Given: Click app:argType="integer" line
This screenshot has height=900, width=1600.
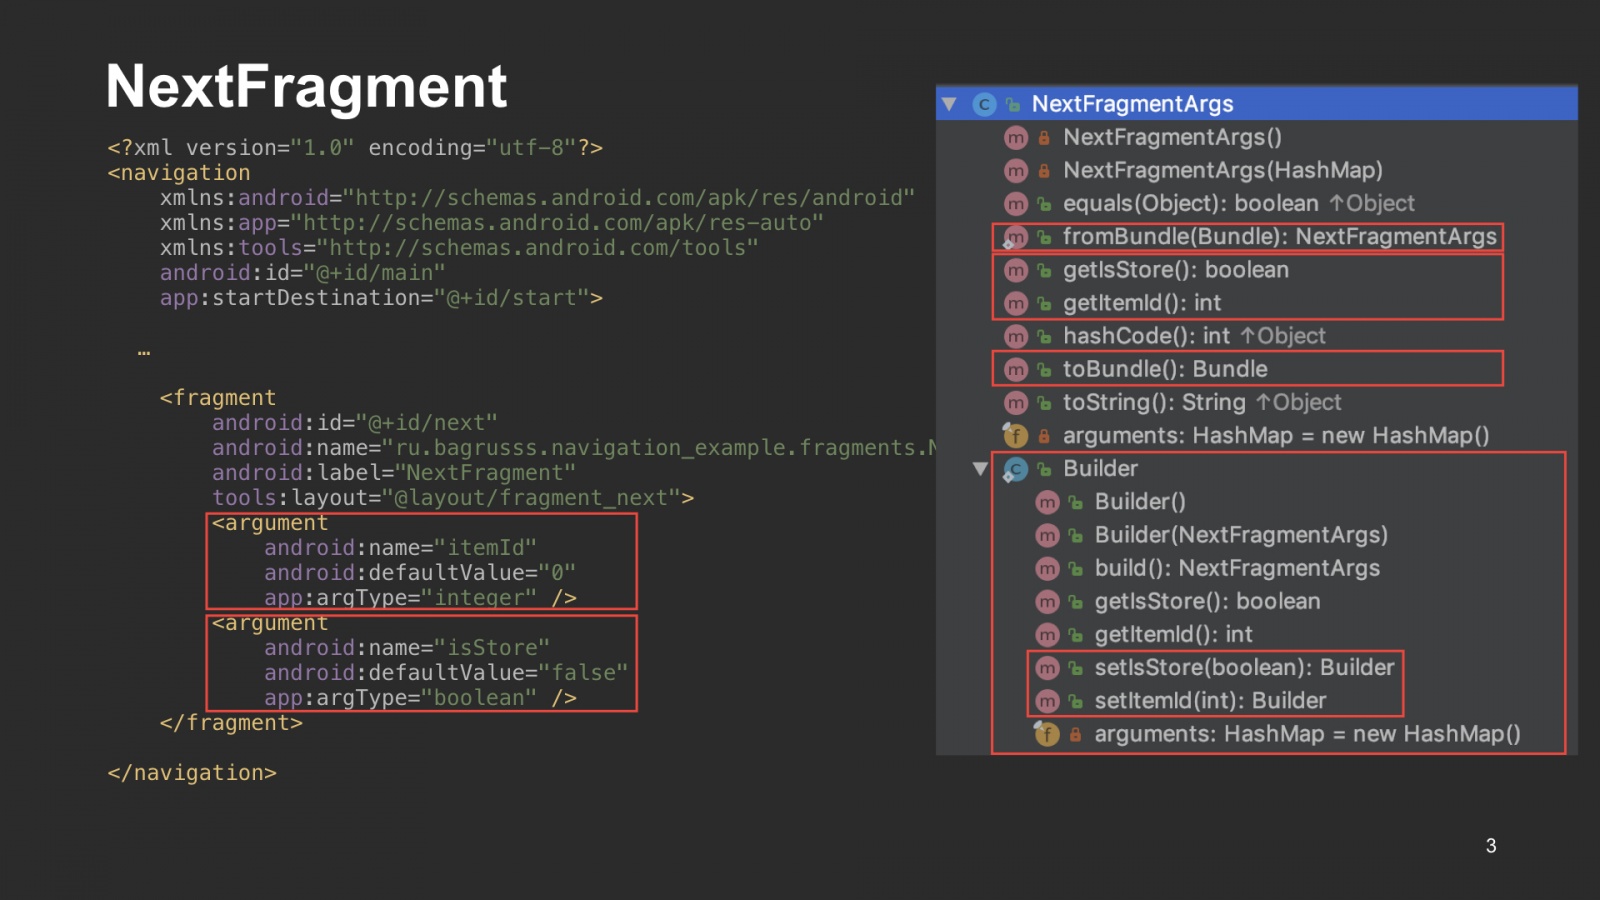Looking at the screenshot, I should tap(420, 598).
